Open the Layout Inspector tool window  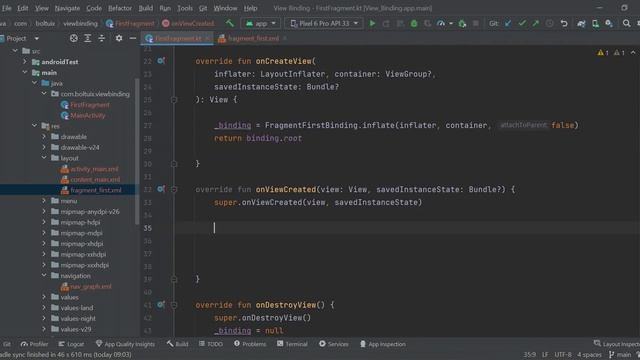tap(616, 344)
